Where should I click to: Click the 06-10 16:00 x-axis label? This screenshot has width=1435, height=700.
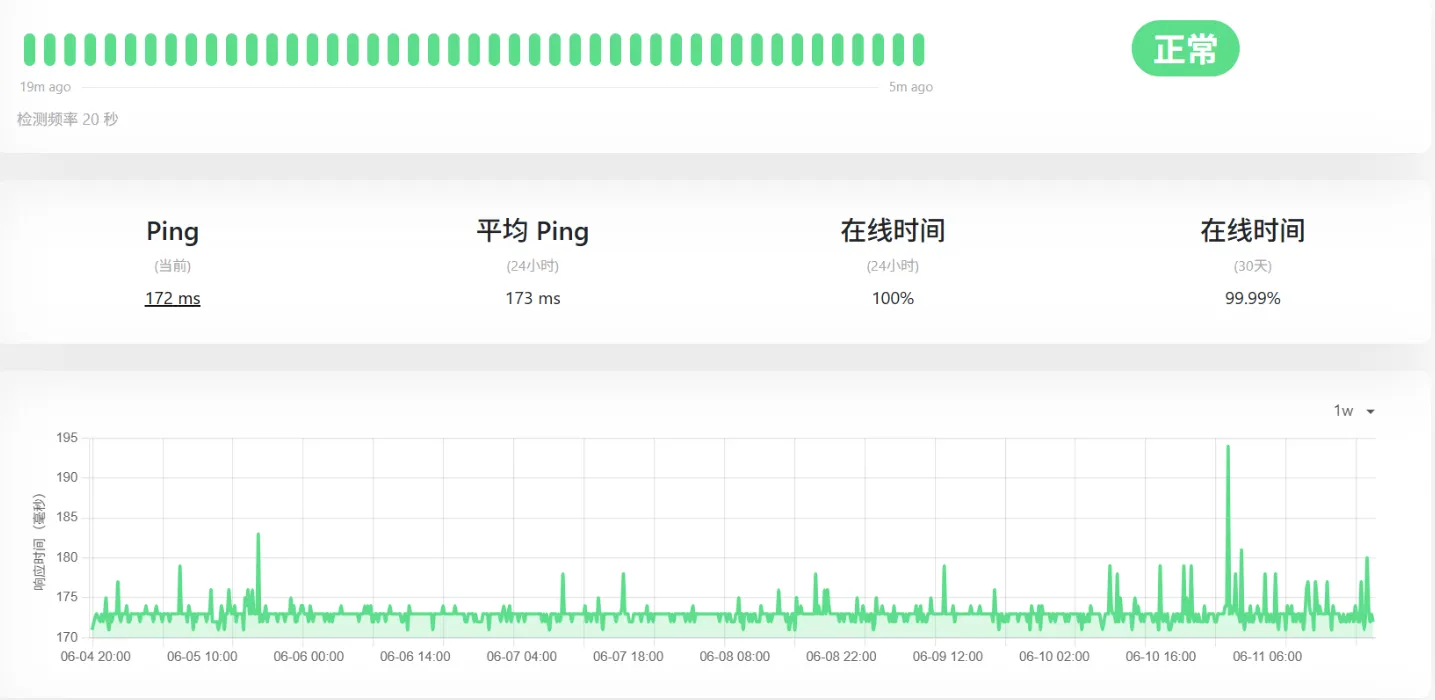[x=1160, y=657]
